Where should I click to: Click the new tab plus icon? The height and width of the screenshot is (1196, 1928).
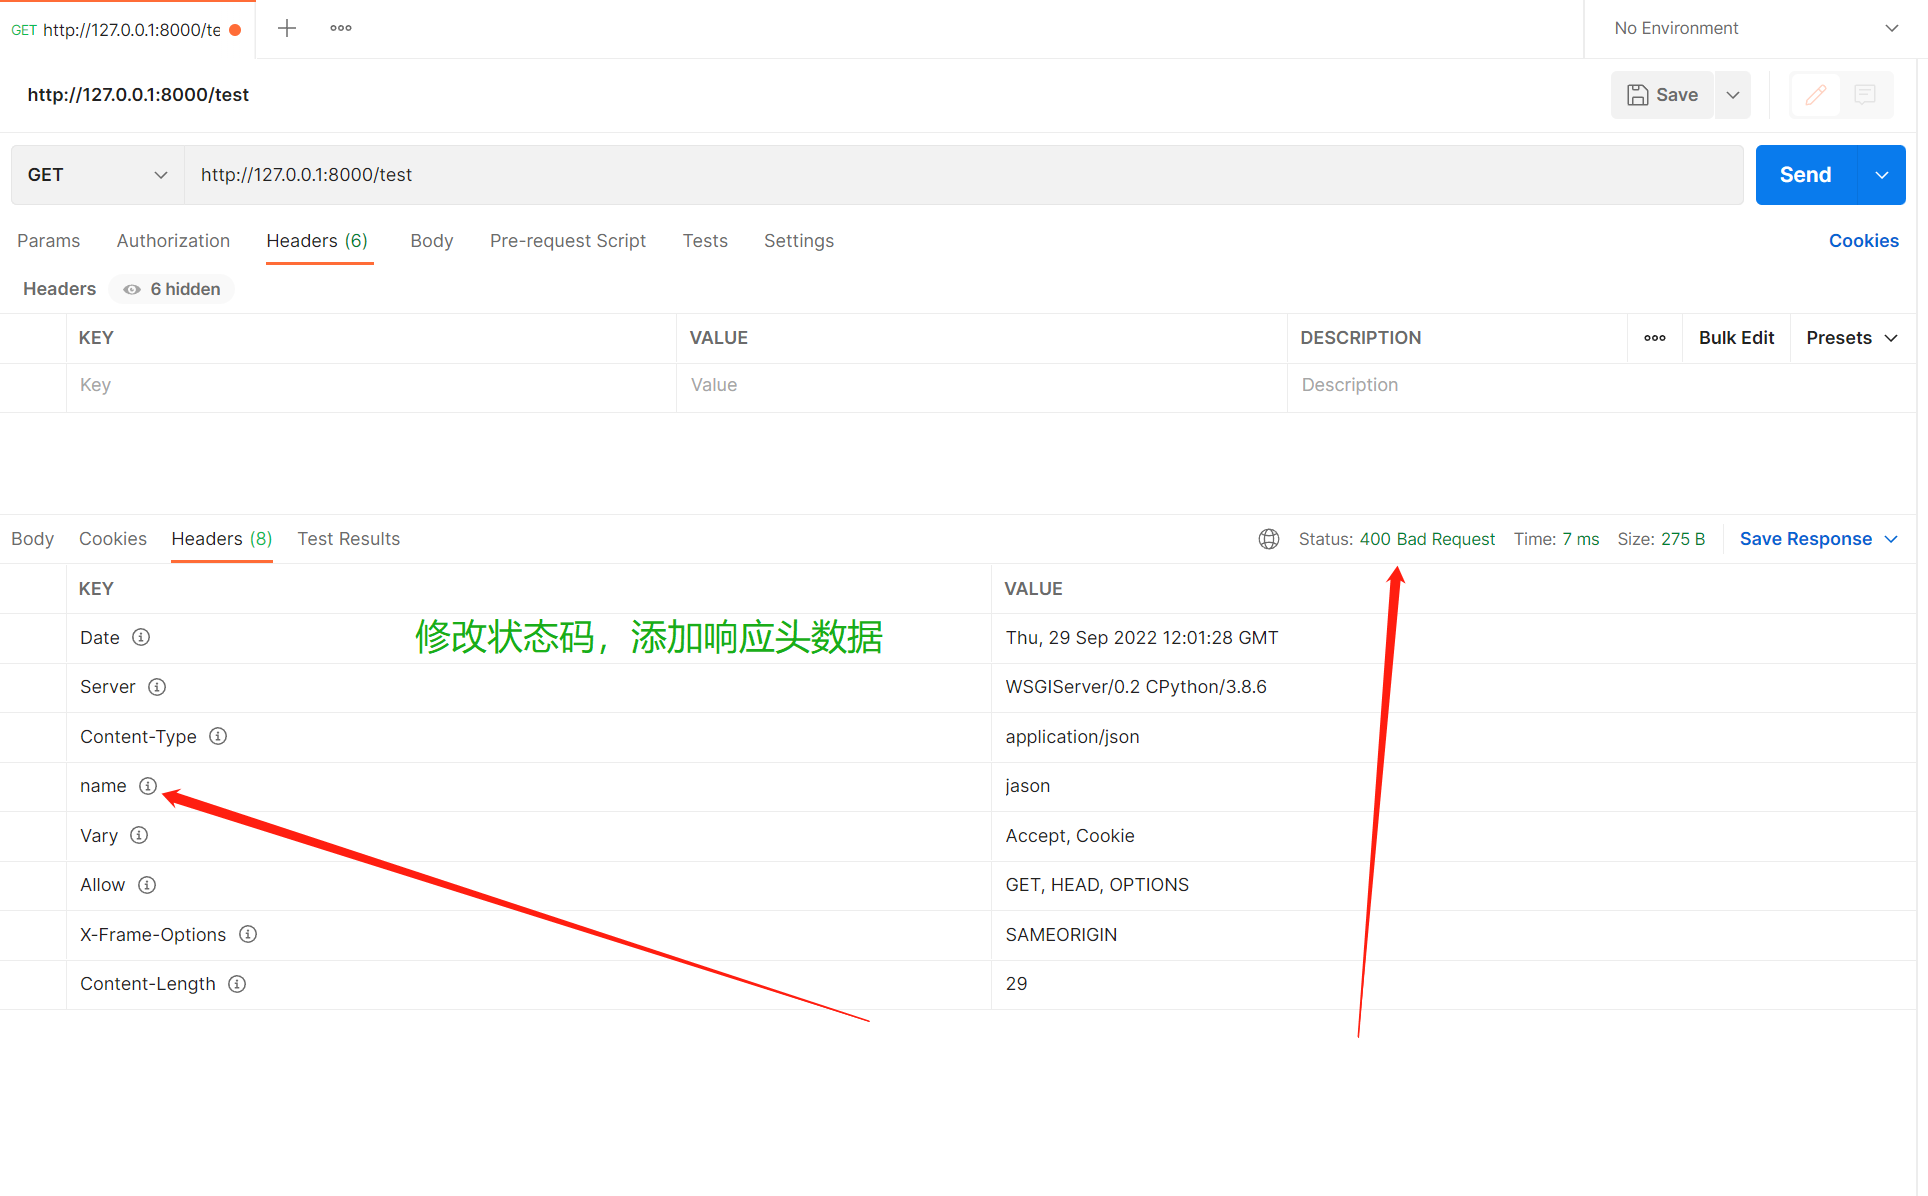pos(287,28)
